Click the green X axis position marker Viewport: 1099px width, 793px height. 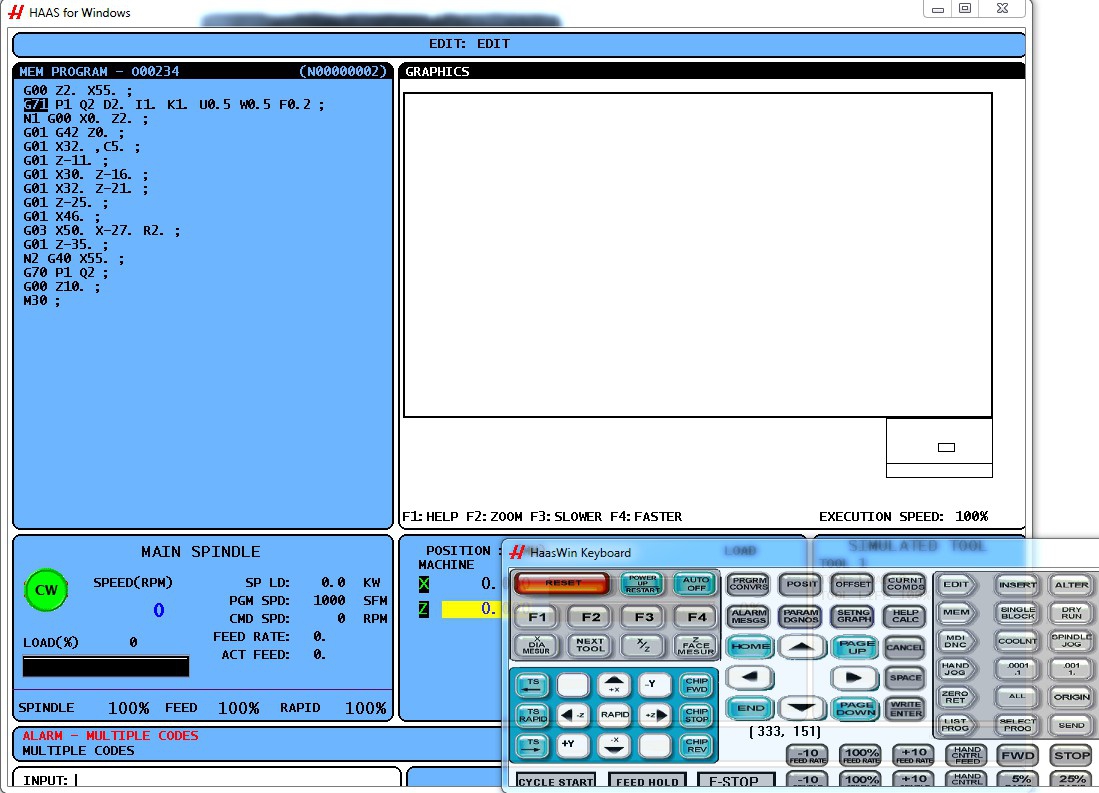click(423, 583)
